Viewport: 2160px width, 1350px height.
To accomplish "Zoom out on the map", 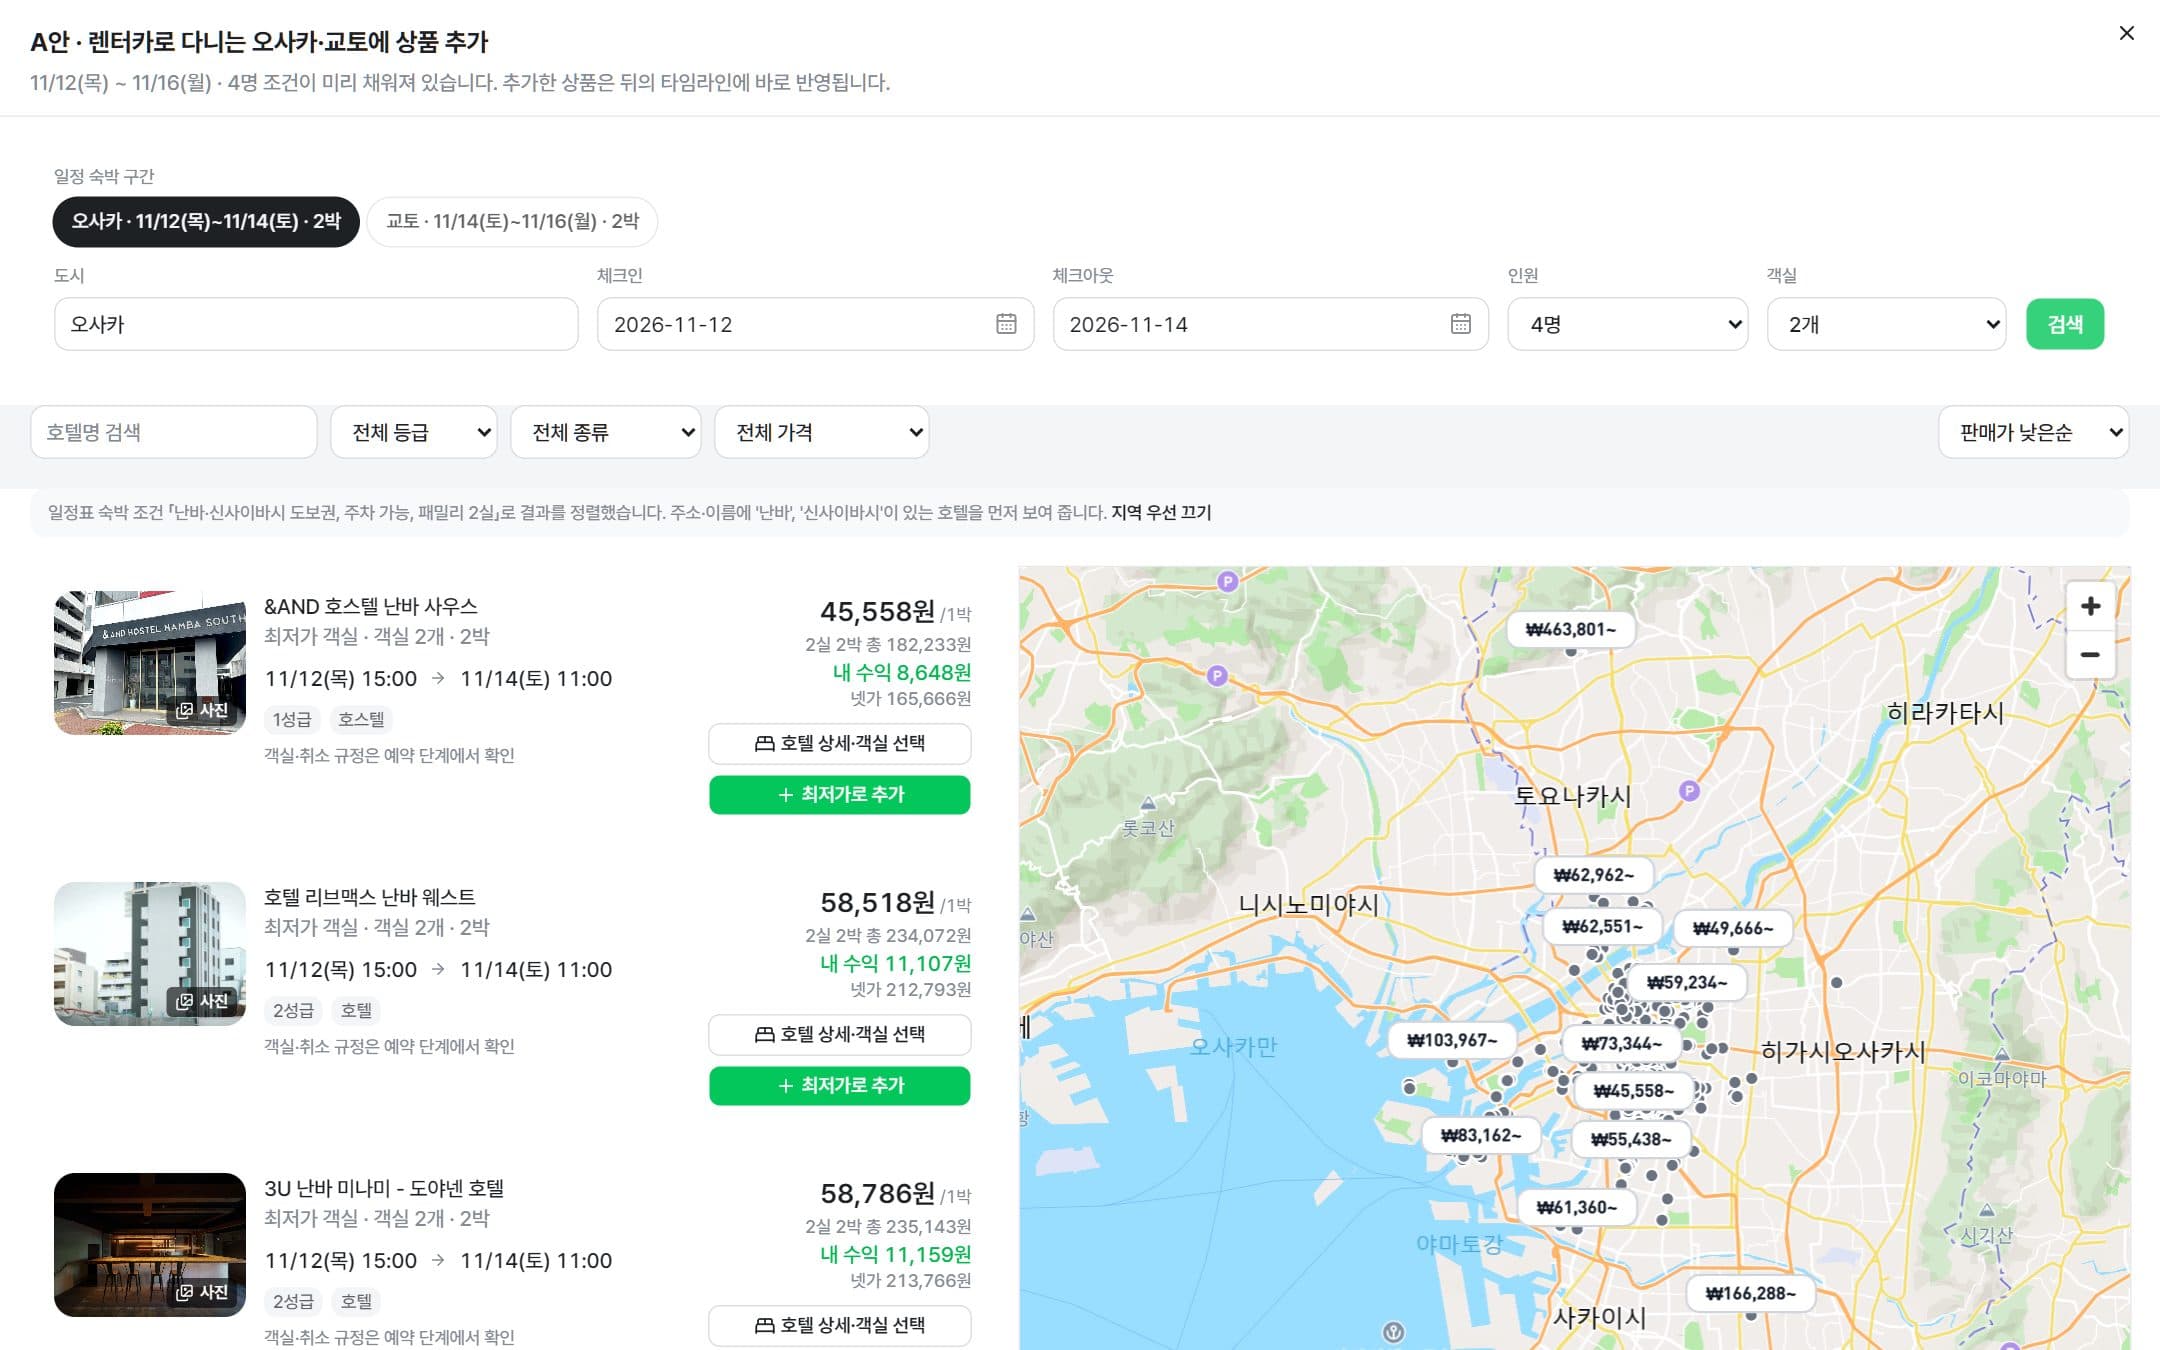I will 2090,655.
